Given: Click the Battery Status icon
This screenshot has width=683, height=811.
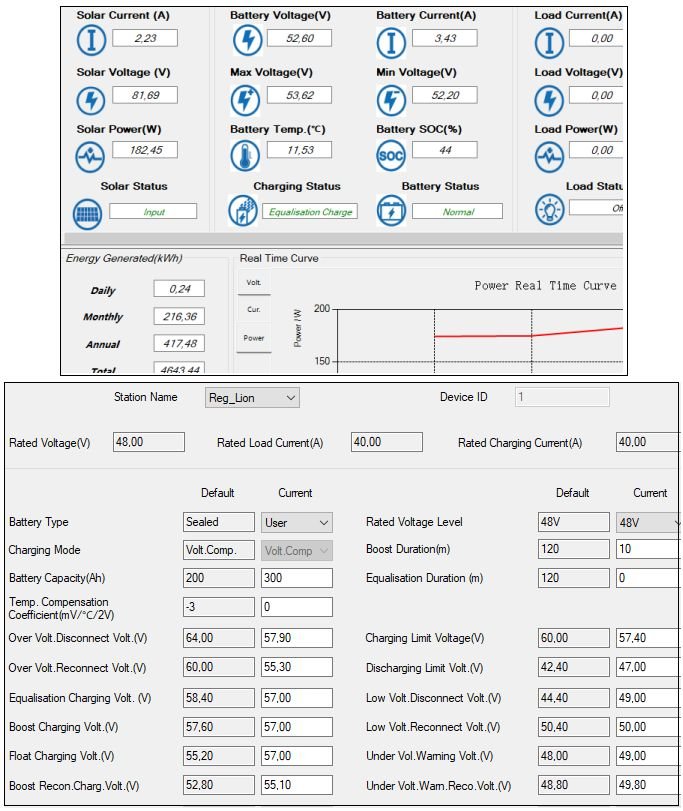Looking at the screenshot, I should click(x=391, y=211).
